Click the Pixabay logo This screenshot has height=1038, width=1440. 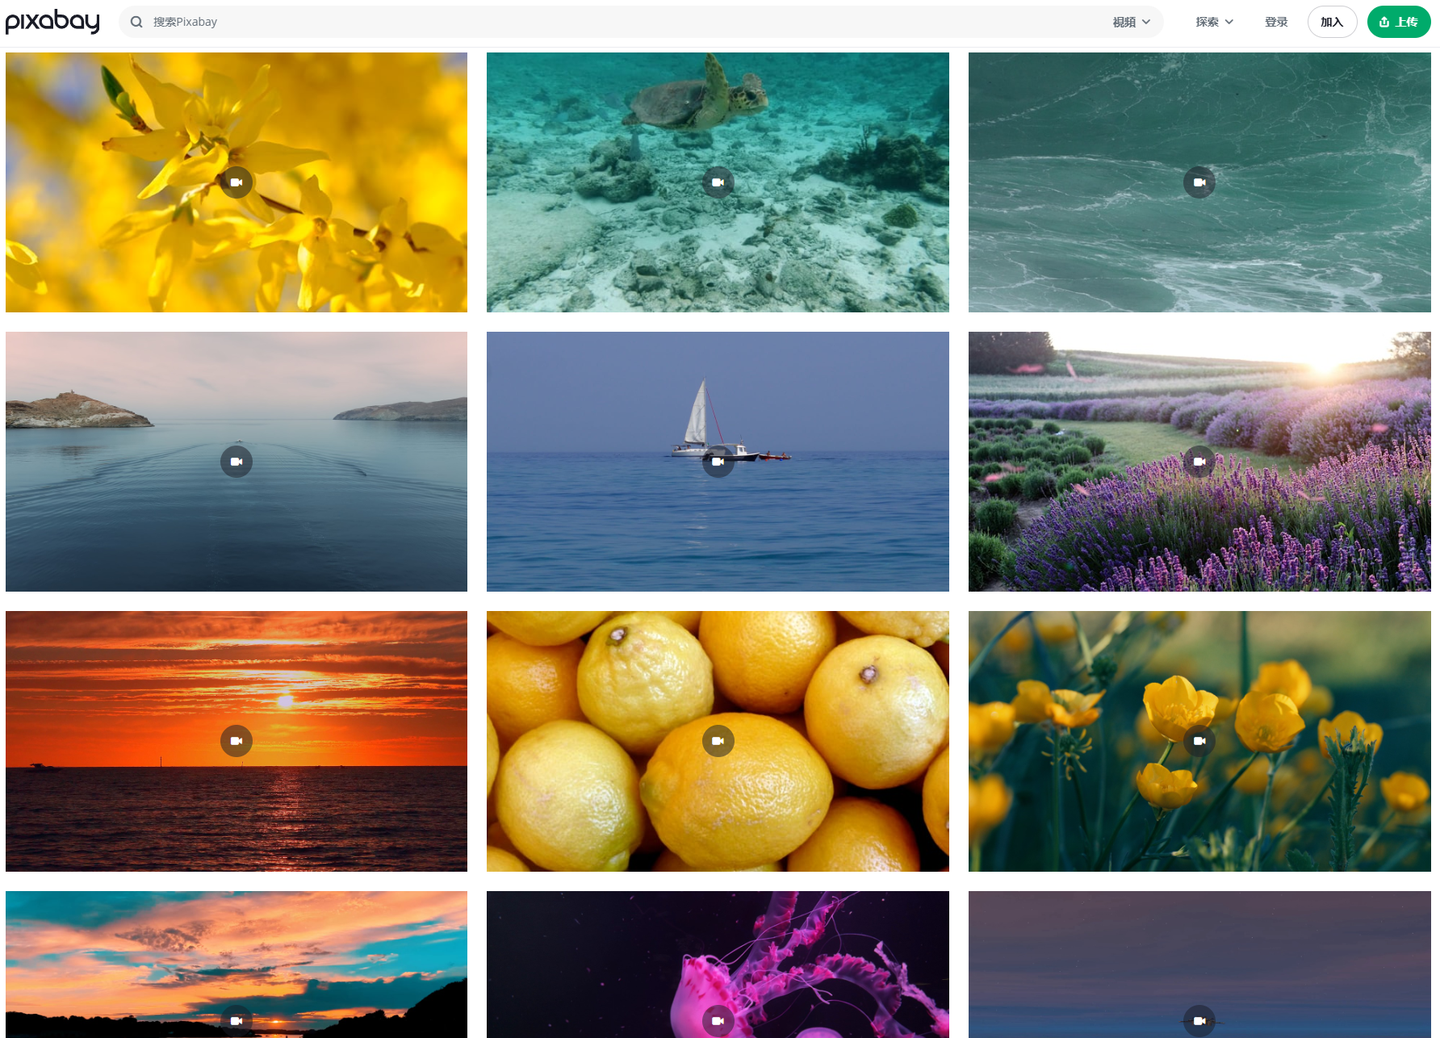(x=53, y=21)
